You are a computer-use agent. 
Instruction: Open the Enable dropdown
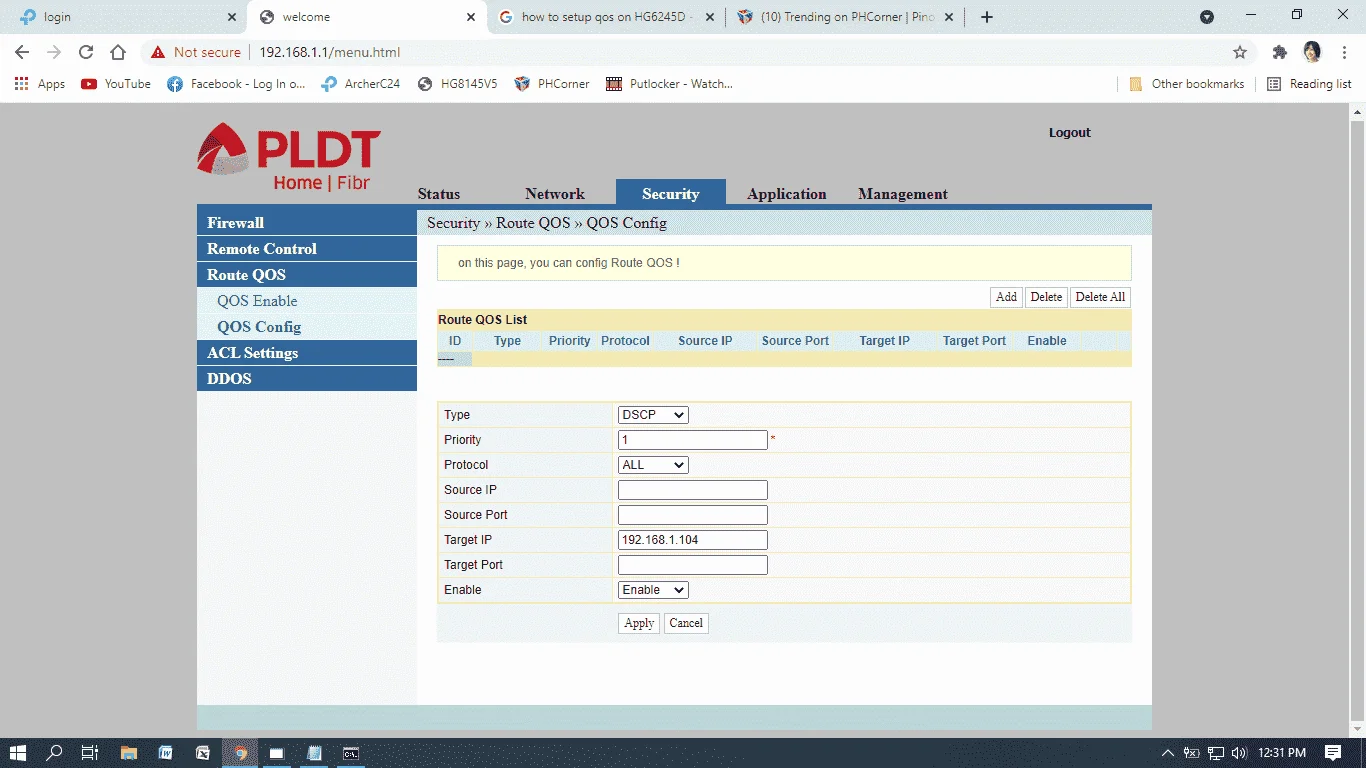653,590
